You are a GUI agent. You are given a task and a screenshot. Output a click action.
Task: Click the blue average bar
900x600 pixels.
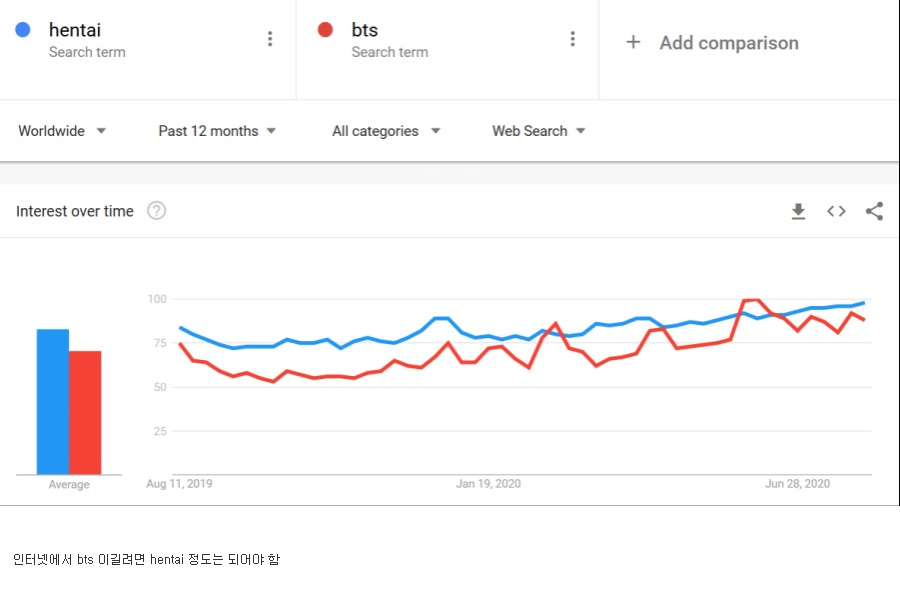pos(53,401)
